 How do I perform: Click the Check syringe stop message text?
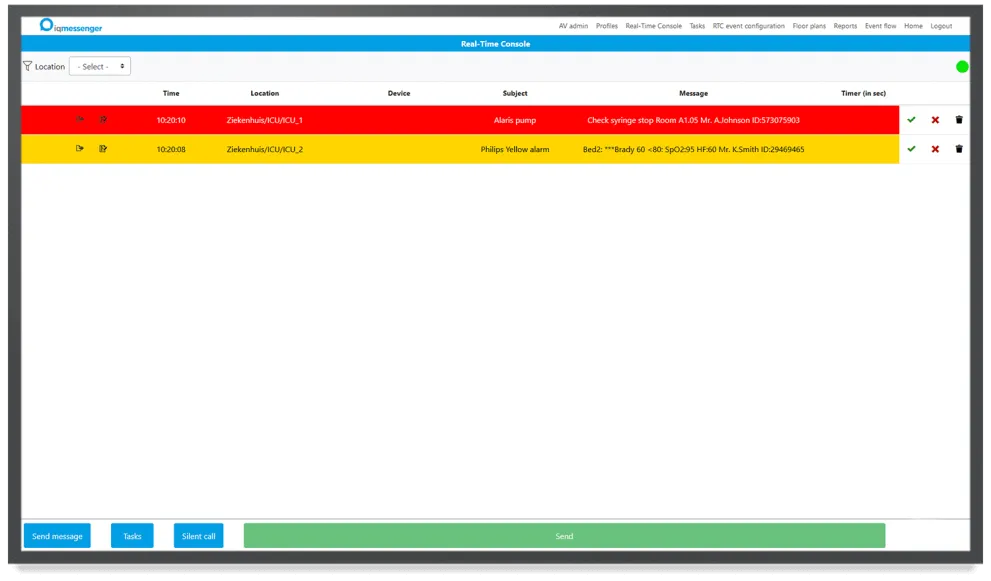point(693,120)
